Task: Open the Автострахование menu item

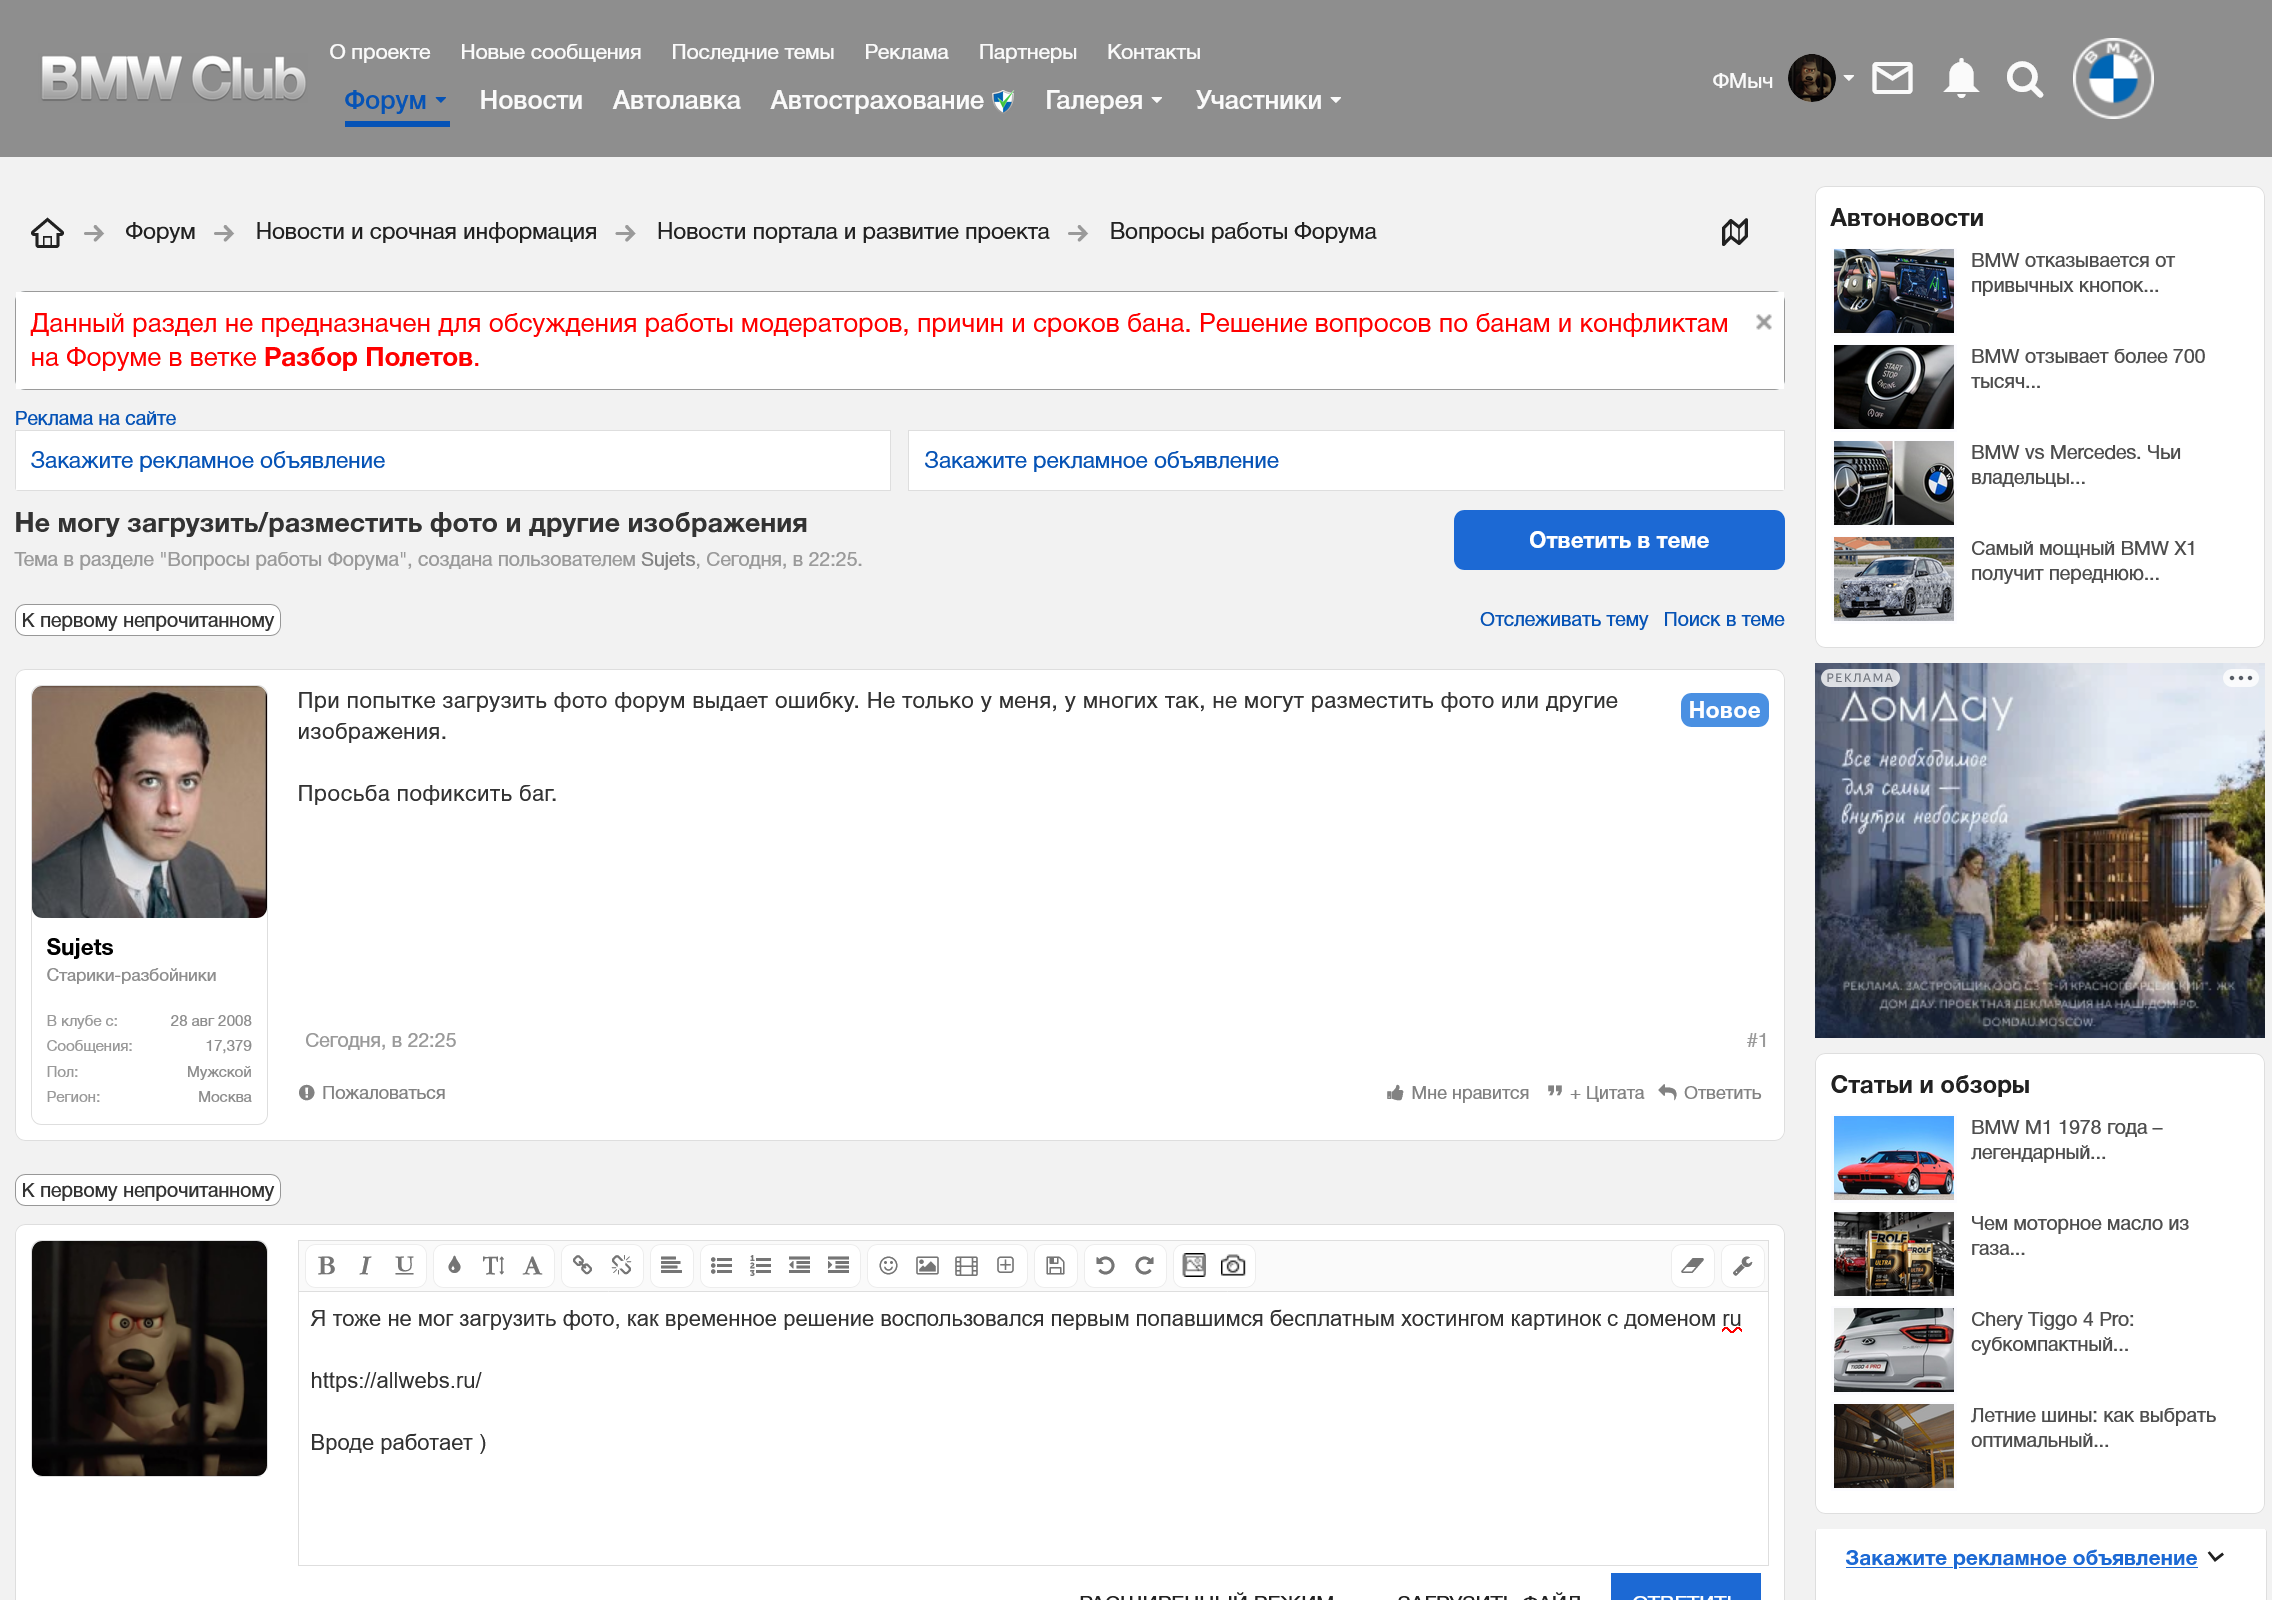Action: [892, 100]
